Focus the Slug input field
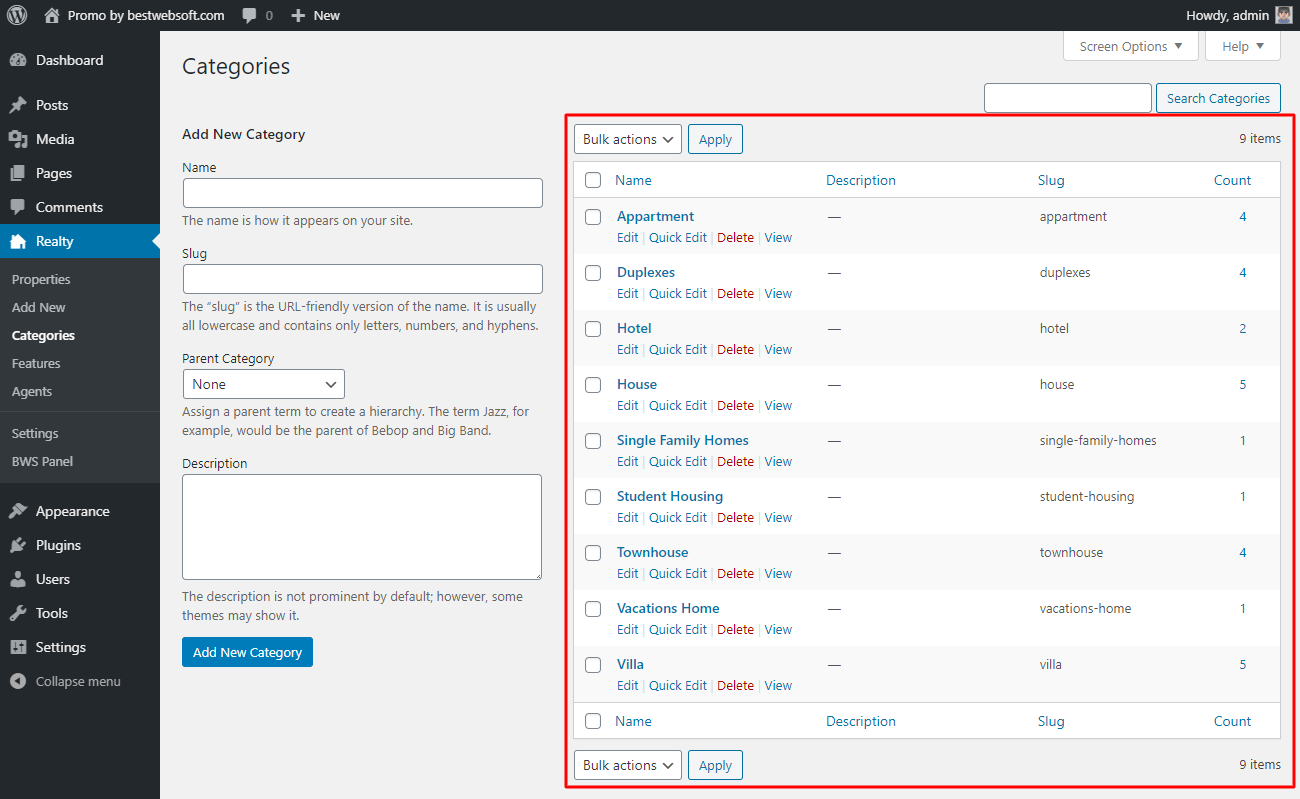The height and width of the screenshot is (799, 1300). coord(363,279)
